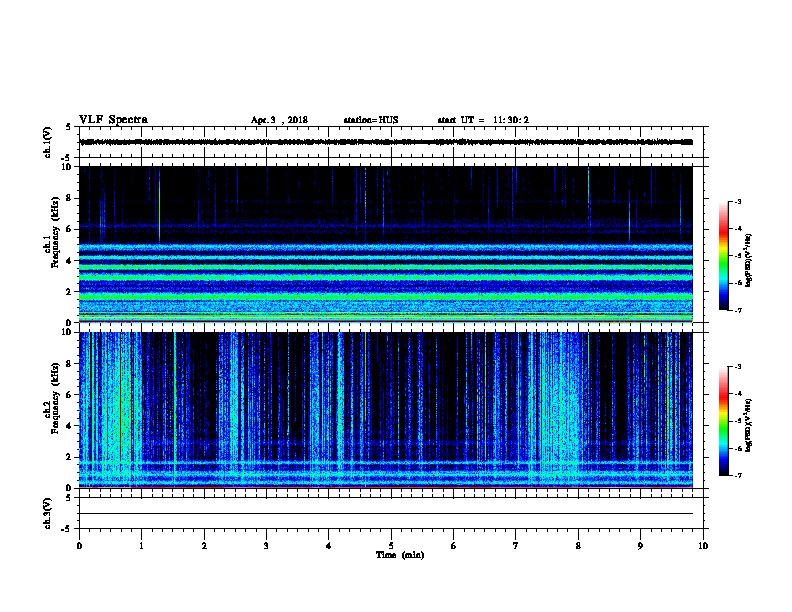Click the ch.2 spectrogram color scale bar

724,421
